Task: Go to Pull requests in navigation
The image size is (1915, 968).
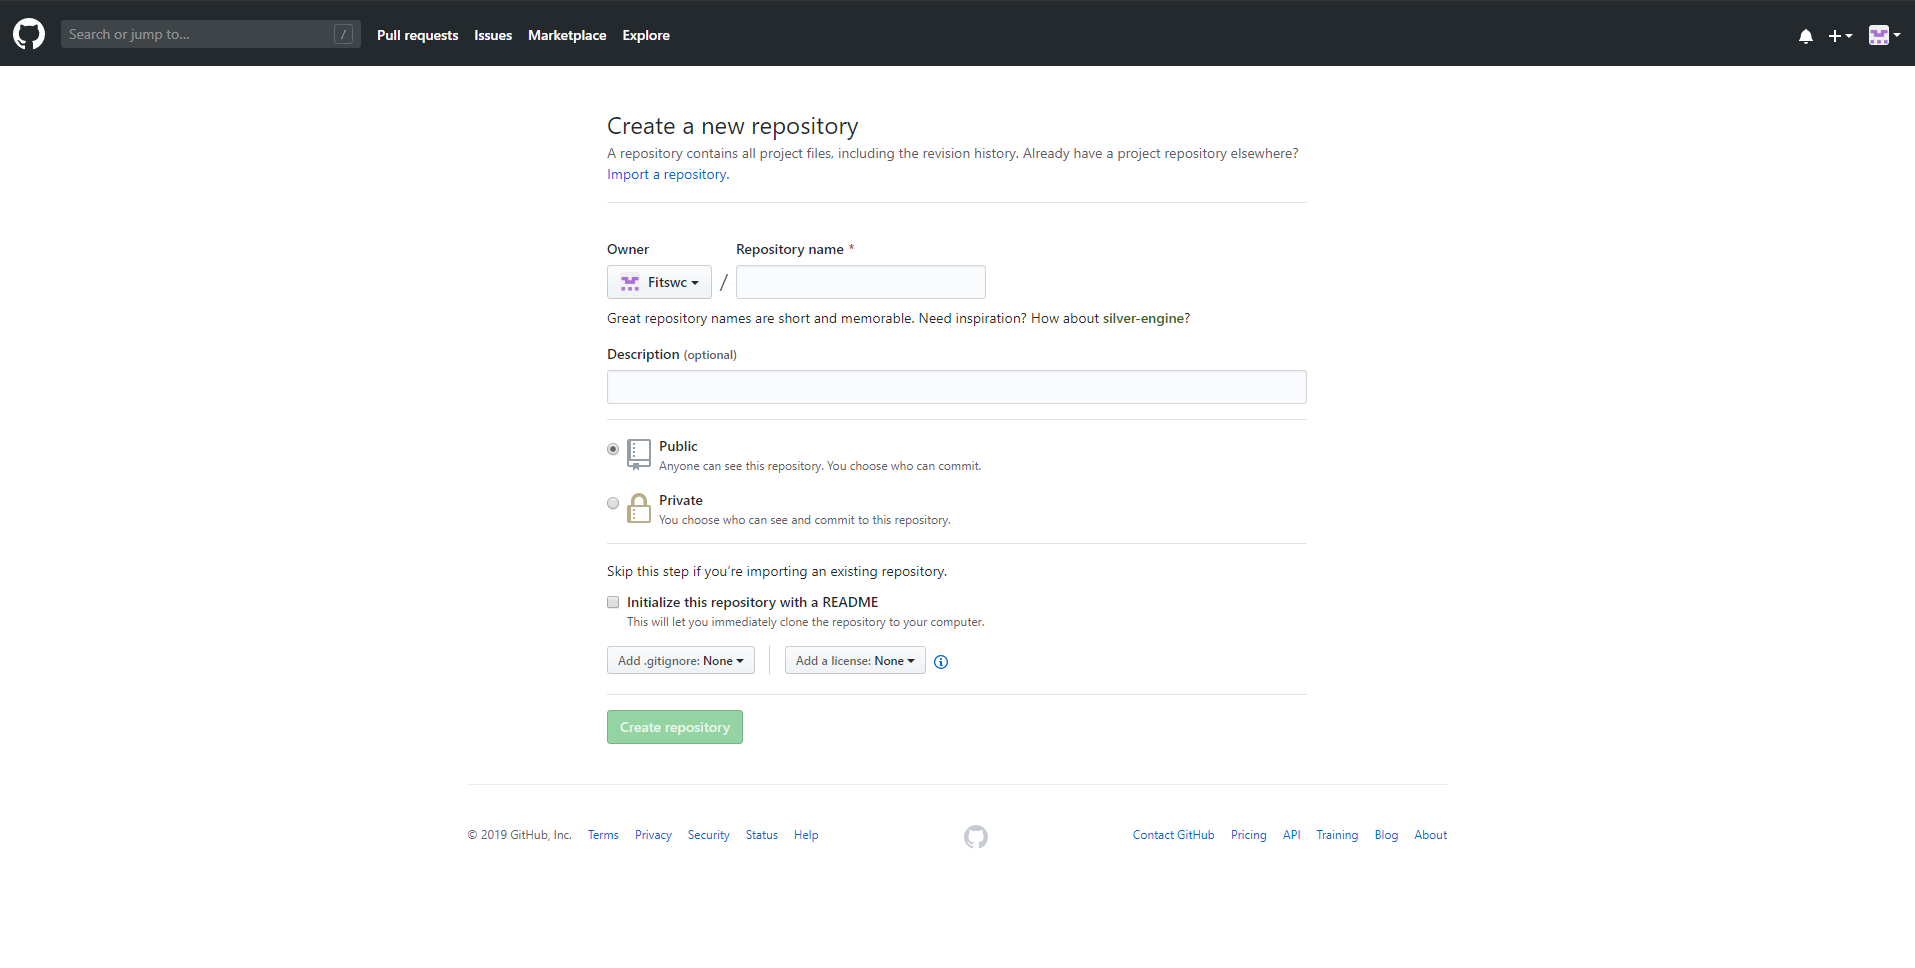Action: pos(417,35)
